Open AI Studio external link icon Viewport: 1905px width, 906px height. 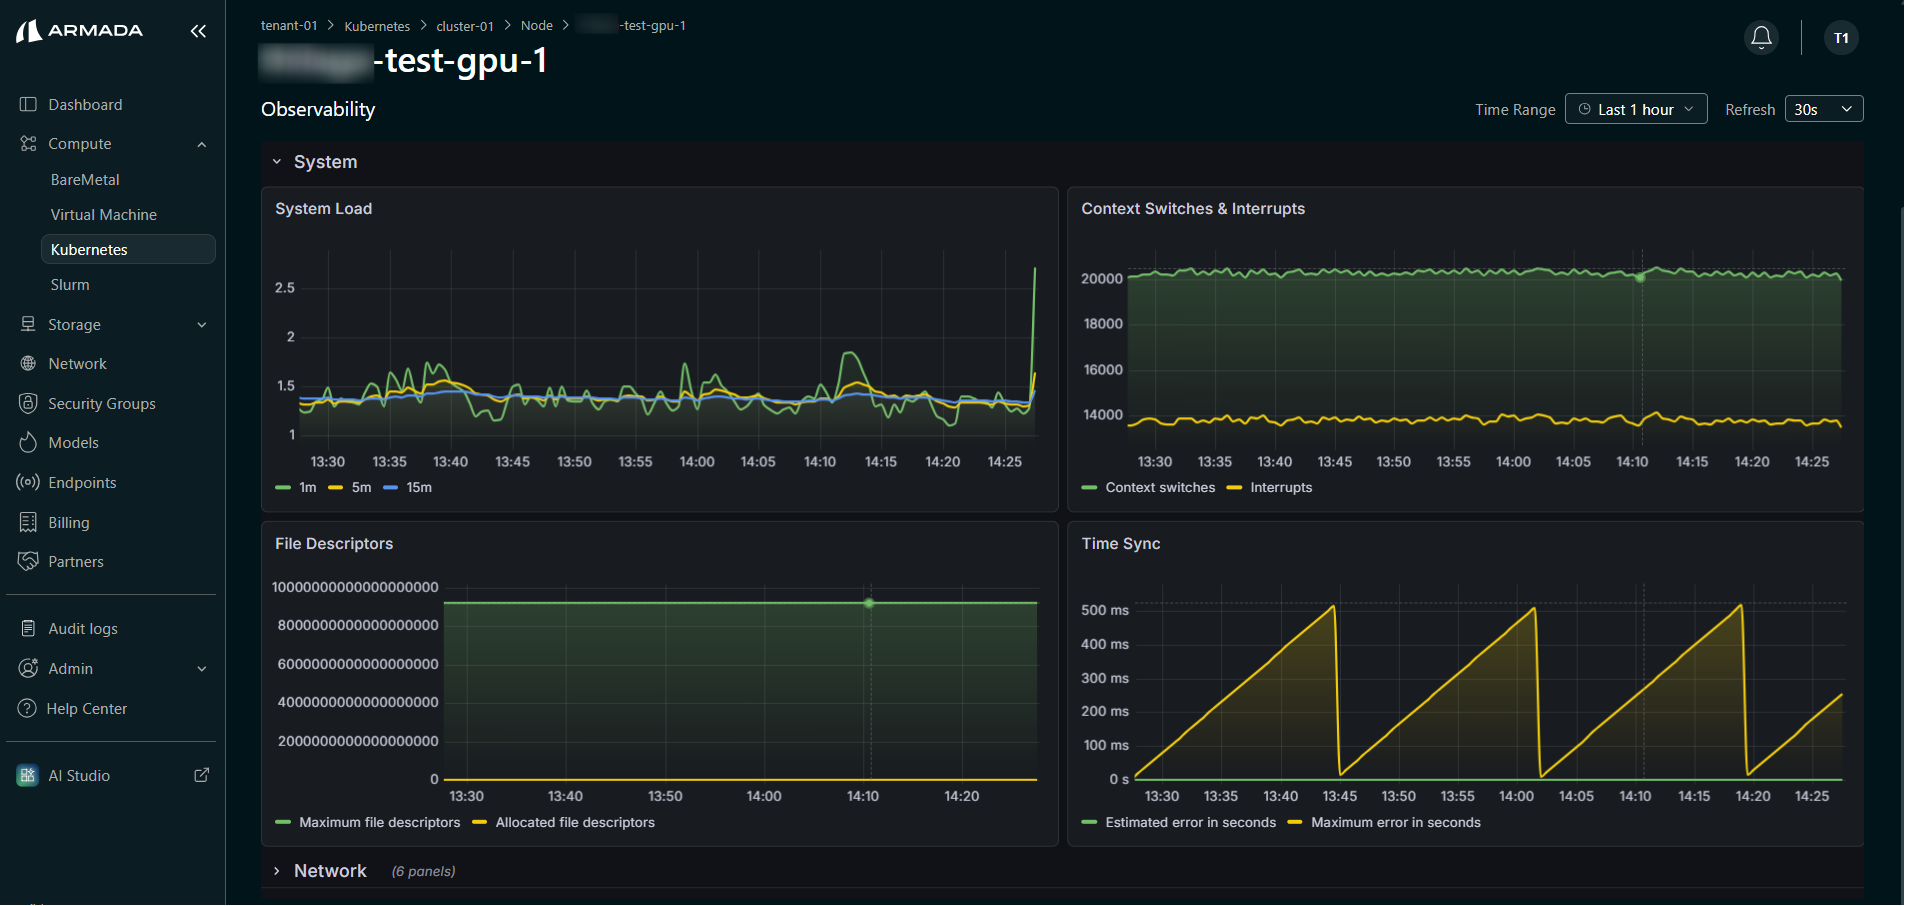[201, 775]
